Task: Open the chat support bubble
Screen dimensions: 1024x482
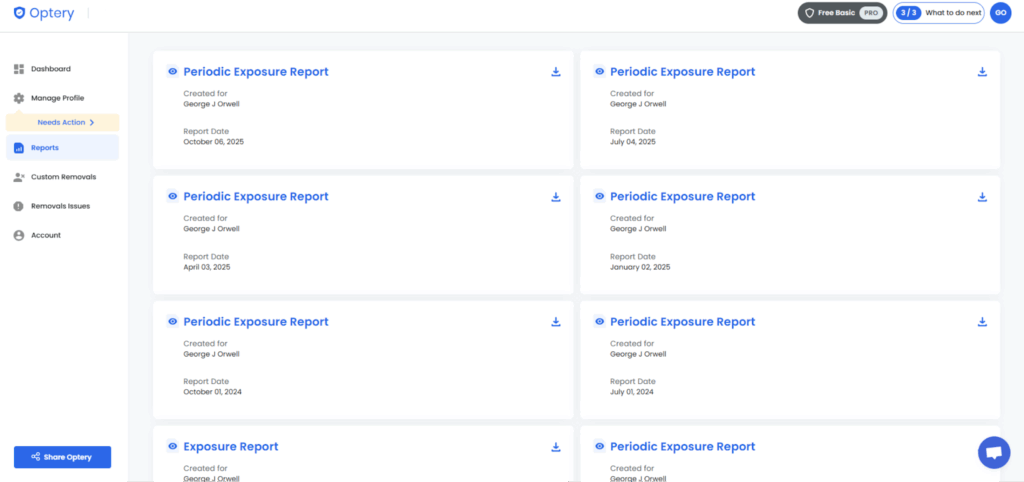Action: coord(994,453)
